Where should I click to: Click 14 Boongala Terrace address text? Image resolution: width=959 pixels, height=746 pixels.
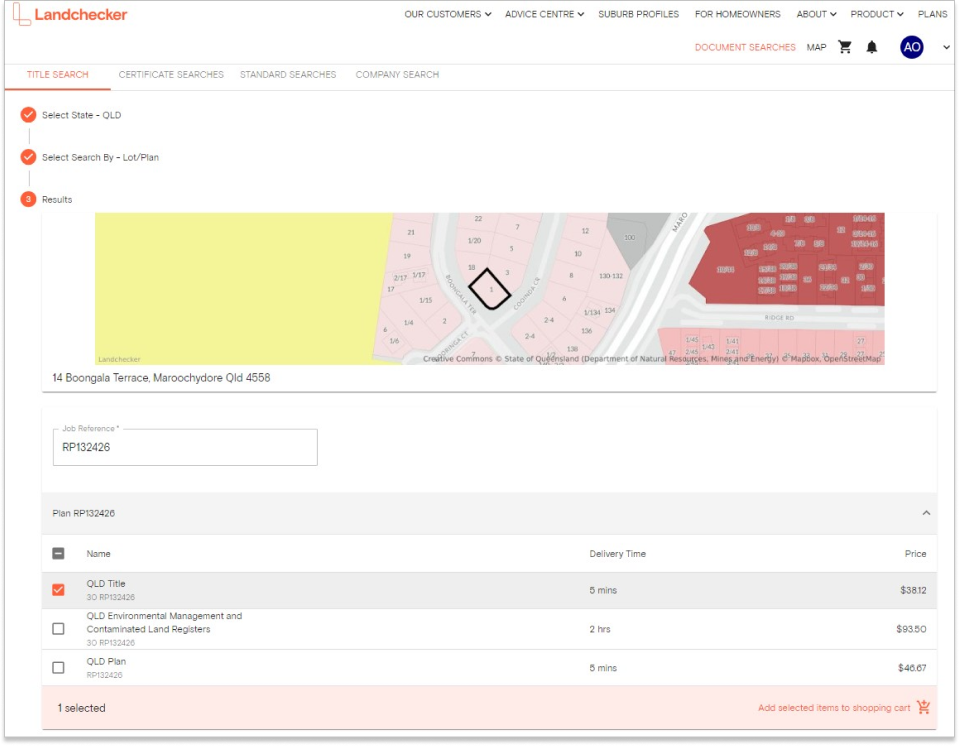[161, 378]
